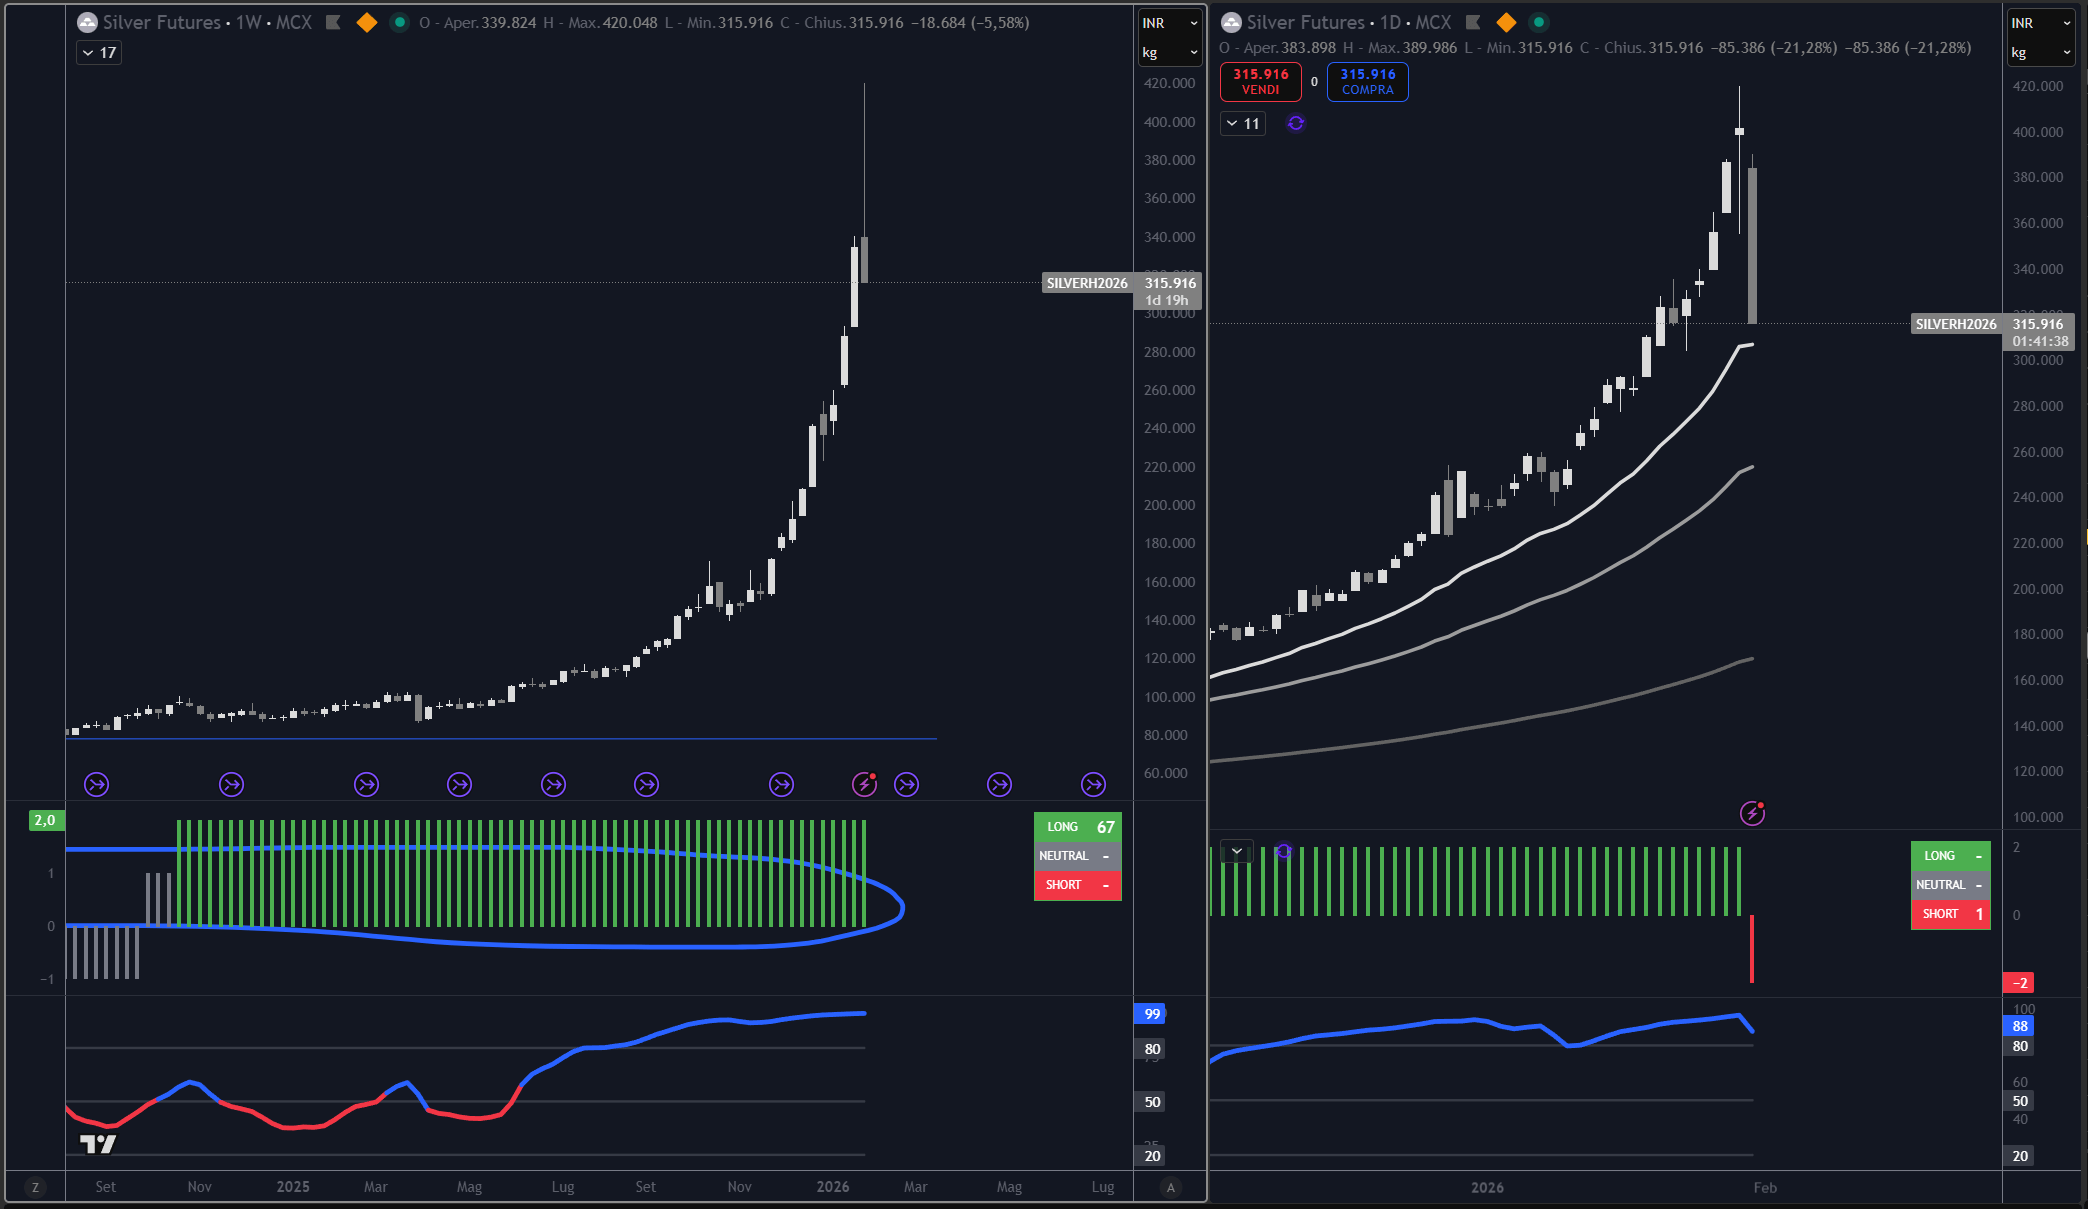Click the lightning event marker under the daily chart
Image resolution: width=2088 pixels, height=1209 pixels.
coord(1752,813)
